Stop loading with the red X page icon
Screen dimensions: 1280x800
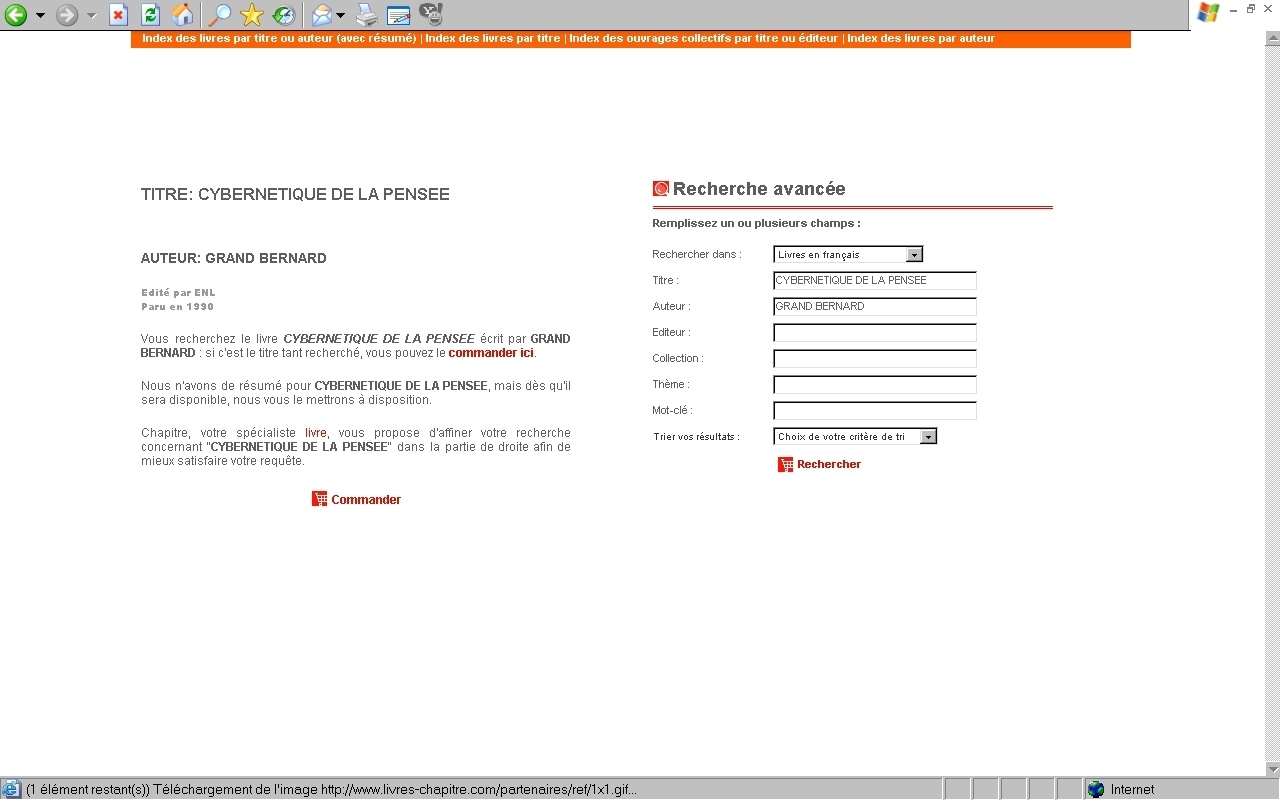[119, 15]
